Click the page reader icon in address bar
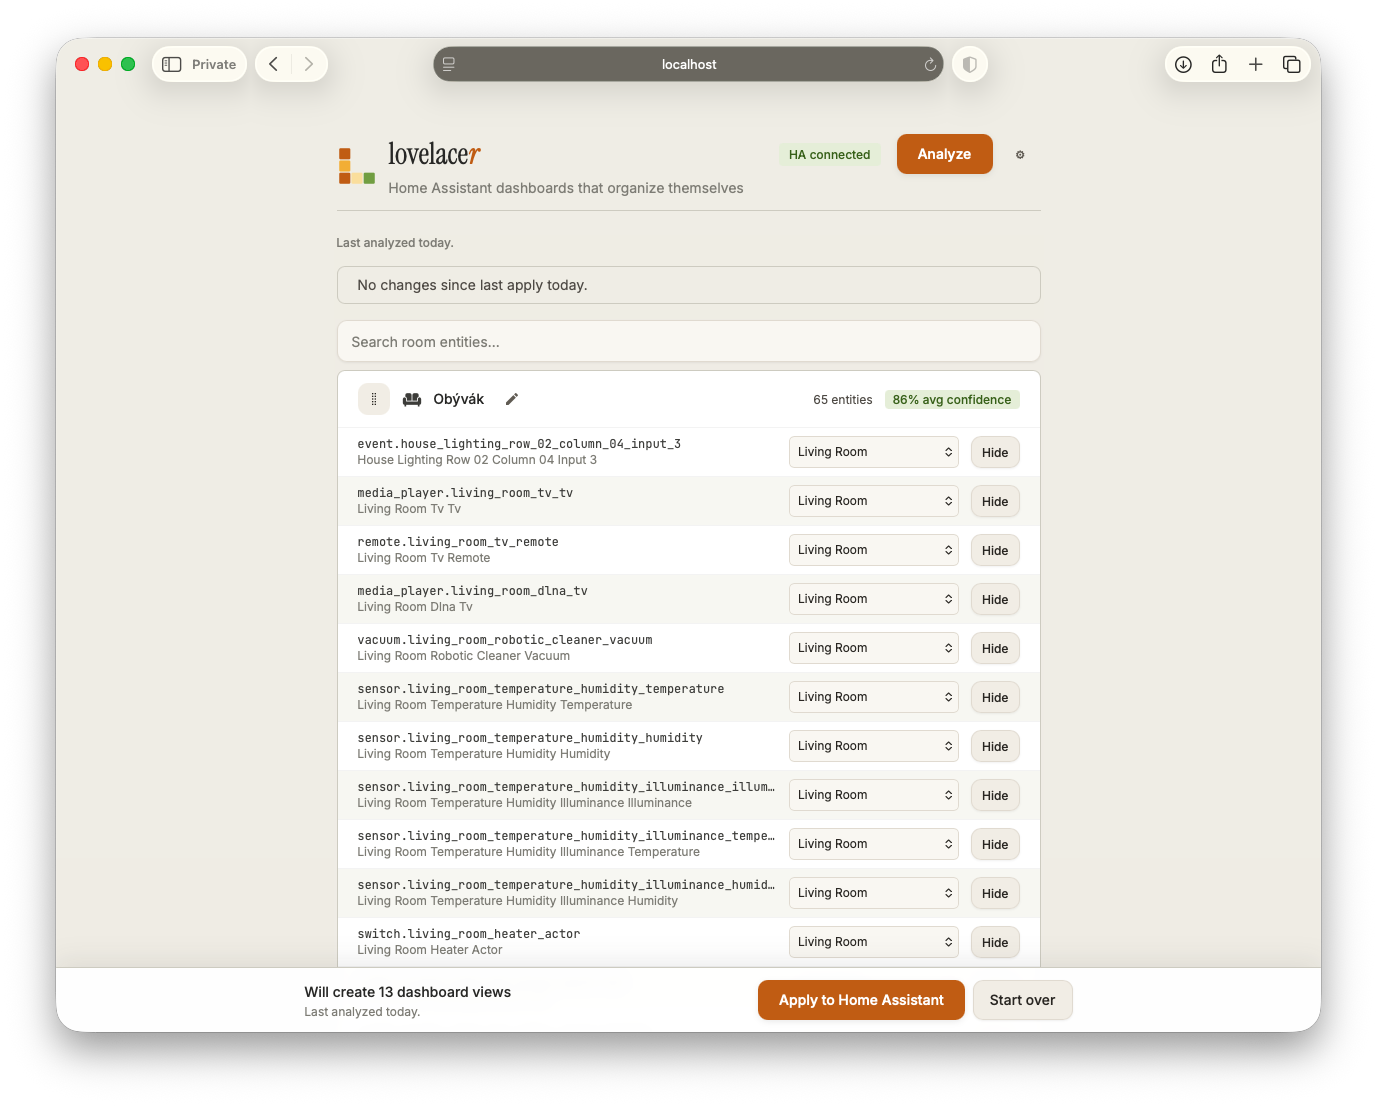 point(449,64)
